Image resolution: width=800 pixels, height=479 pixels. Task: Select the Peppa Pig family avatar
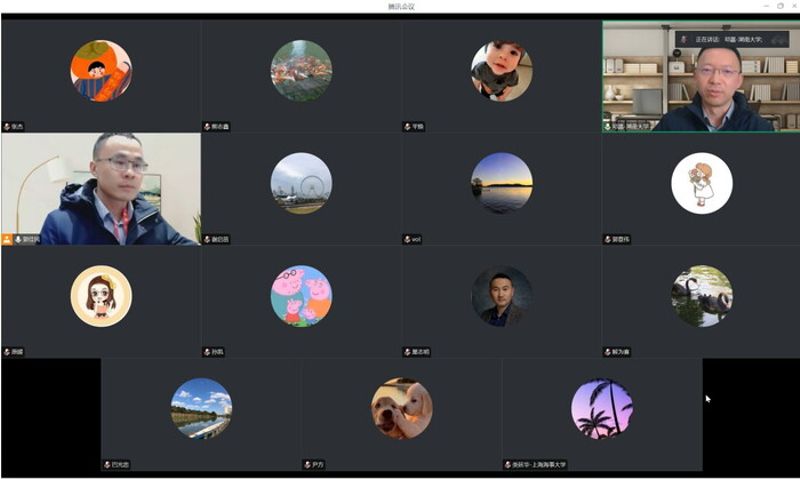coord(301,296)
